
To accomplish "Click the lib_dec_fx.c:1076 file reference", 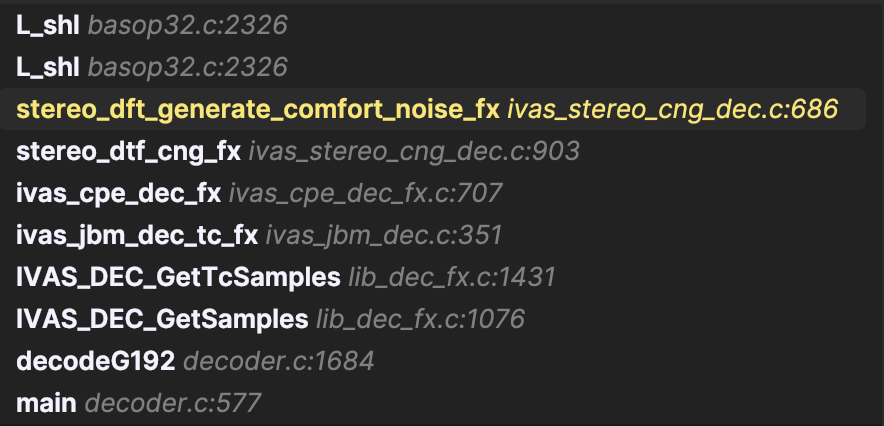I will [420, 320].
